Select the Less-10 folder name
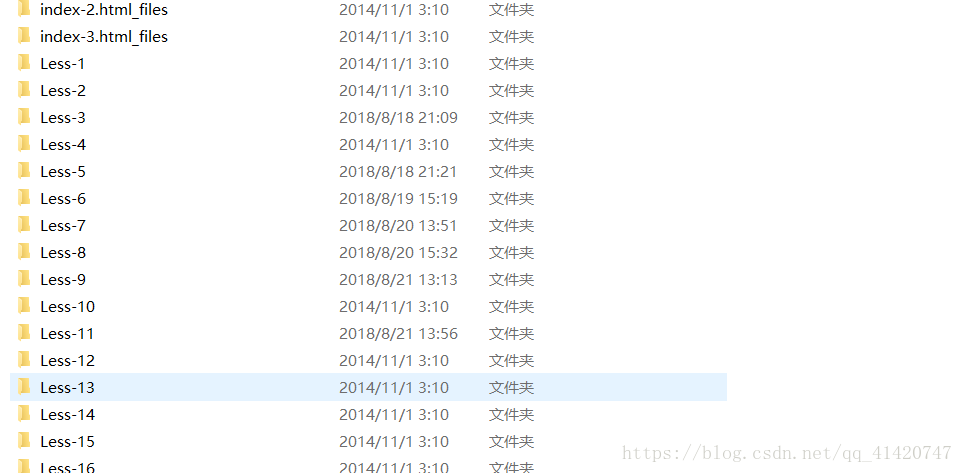 pyautogui.click(x=68, y=307)
